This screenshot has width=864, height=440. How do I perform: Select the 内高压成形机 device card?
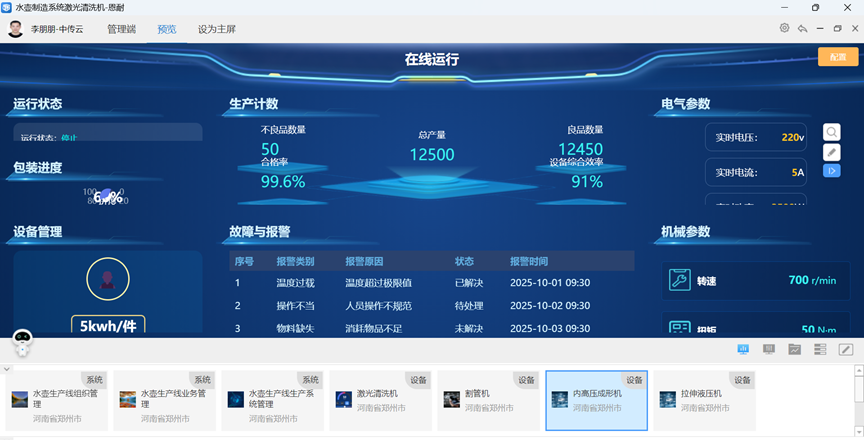point(597,400)
